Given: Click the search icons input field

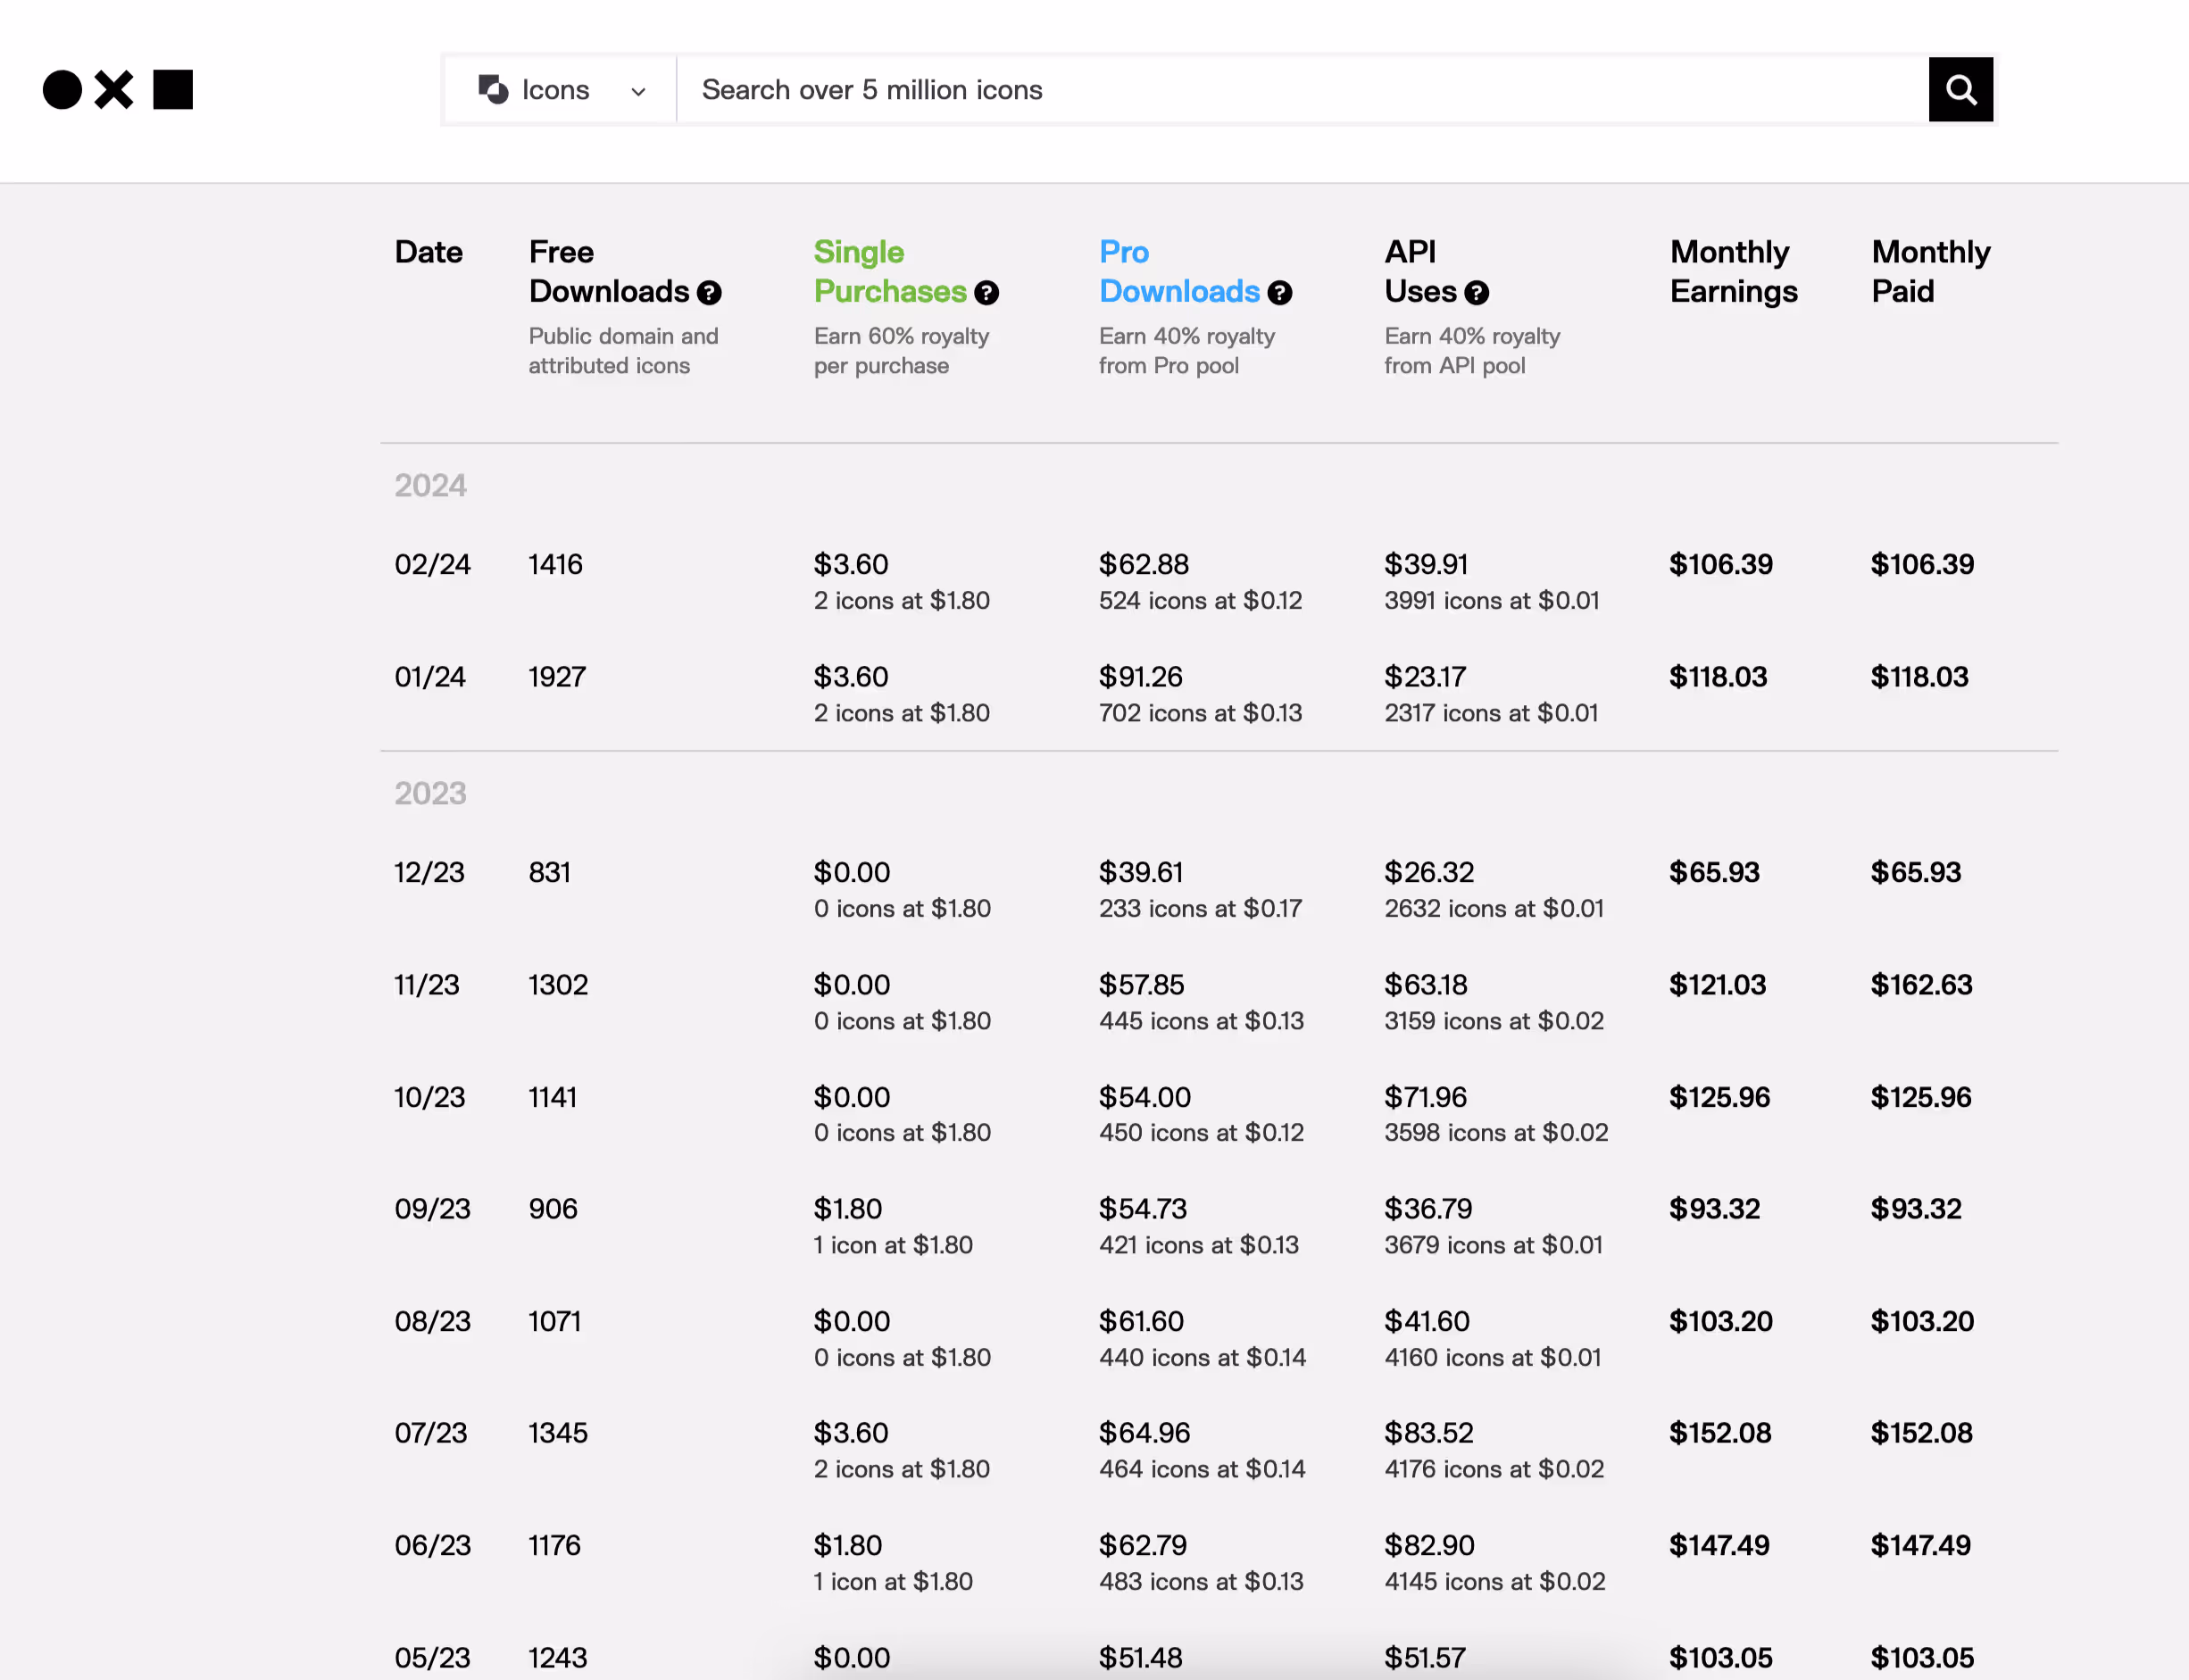Looking at the screenshot, I should (1300, 90).
